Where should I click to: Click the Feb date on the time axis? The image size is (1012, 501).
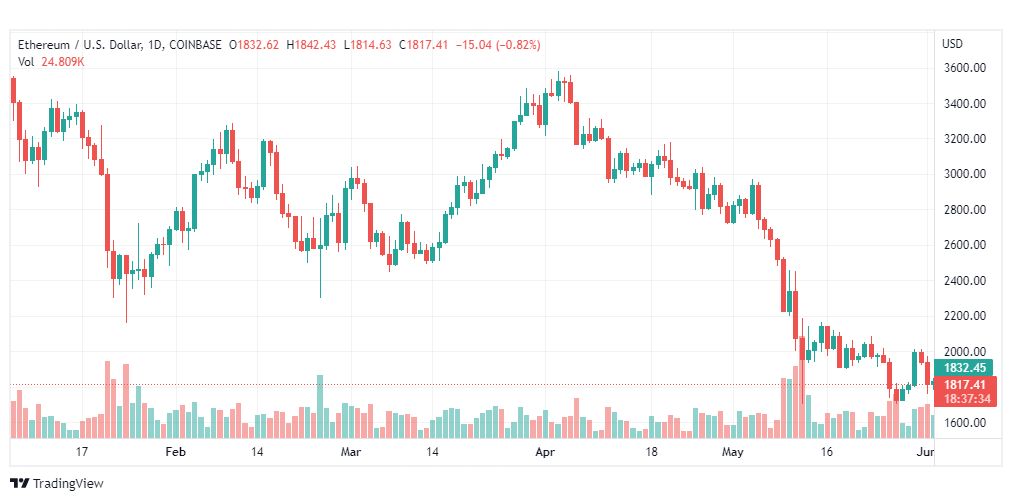176,452
